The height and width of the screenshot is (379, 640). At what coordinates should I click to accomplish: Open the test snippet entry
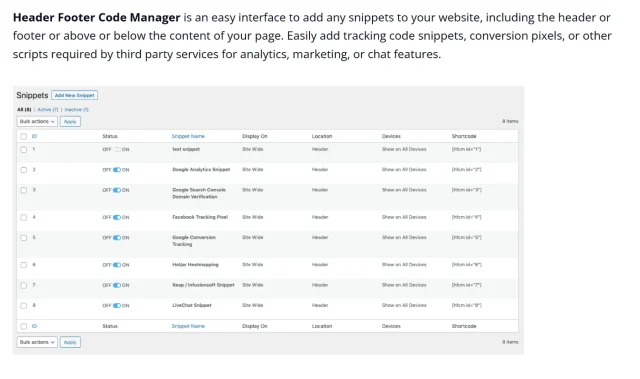[186, 149]
